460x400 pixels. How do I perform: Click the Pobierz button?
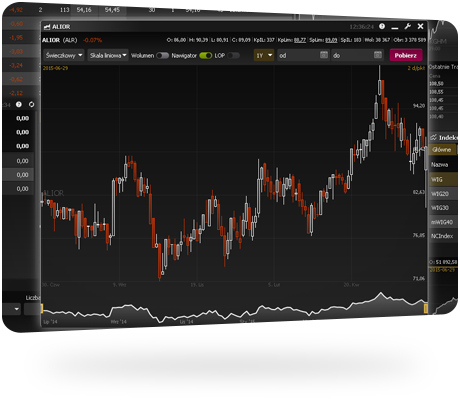tap(406, 55)
